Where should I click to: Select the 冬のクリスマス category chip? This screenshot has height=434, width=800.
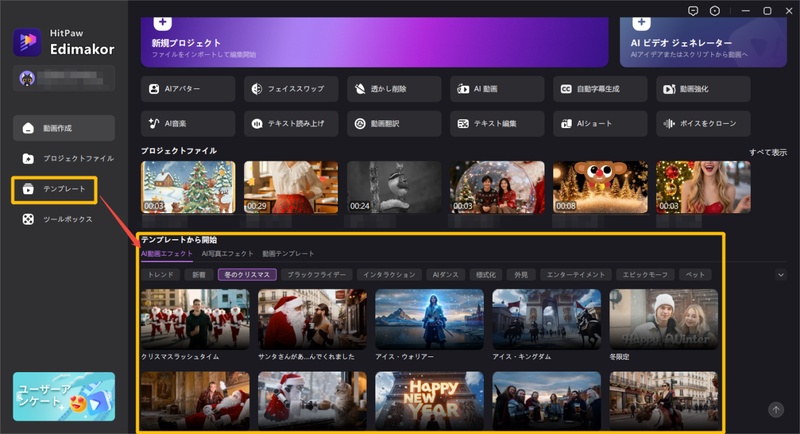click(247, 275)
